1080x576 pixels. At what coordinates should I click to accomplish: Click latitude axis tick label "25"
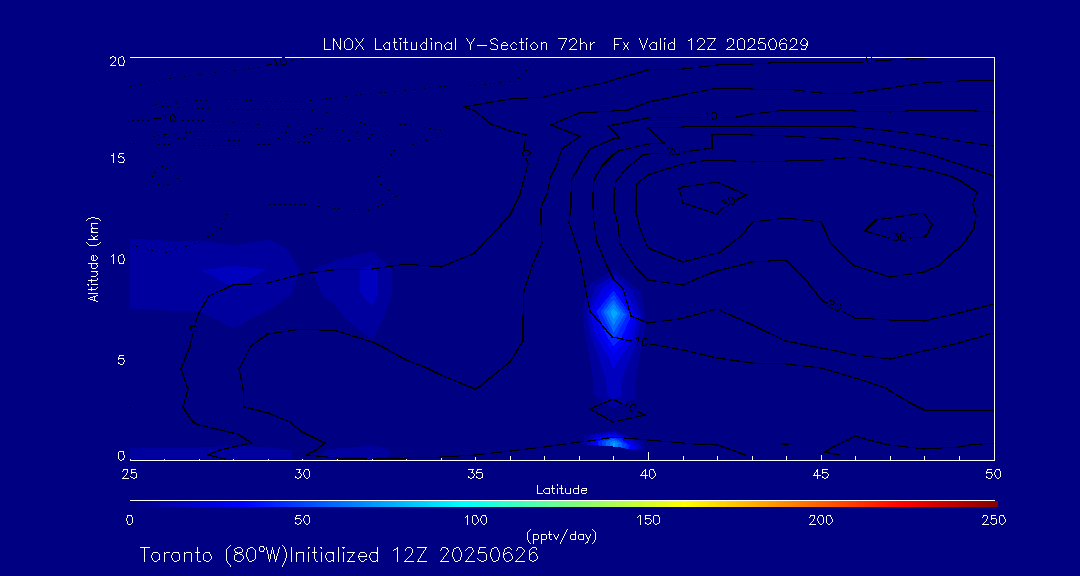(x=129, y=473)
